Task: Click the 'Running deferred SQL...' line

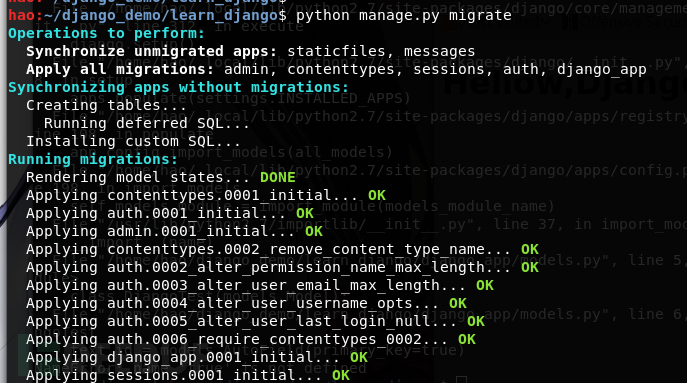Action: (x=147, y=123)
